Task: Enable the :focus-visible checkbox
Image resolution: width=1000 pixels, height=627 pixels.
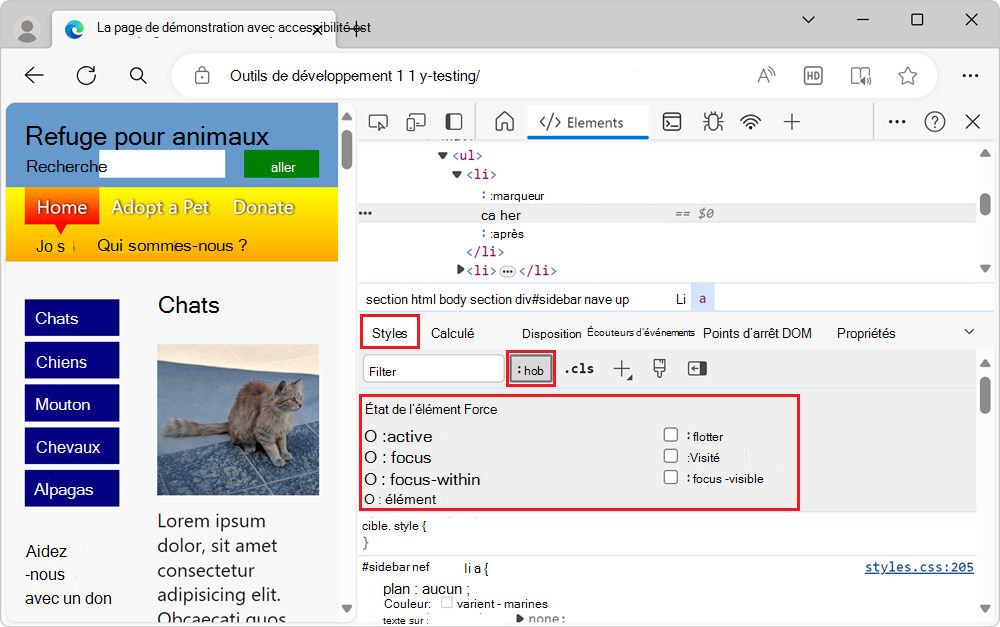Action: click(670, 477)
